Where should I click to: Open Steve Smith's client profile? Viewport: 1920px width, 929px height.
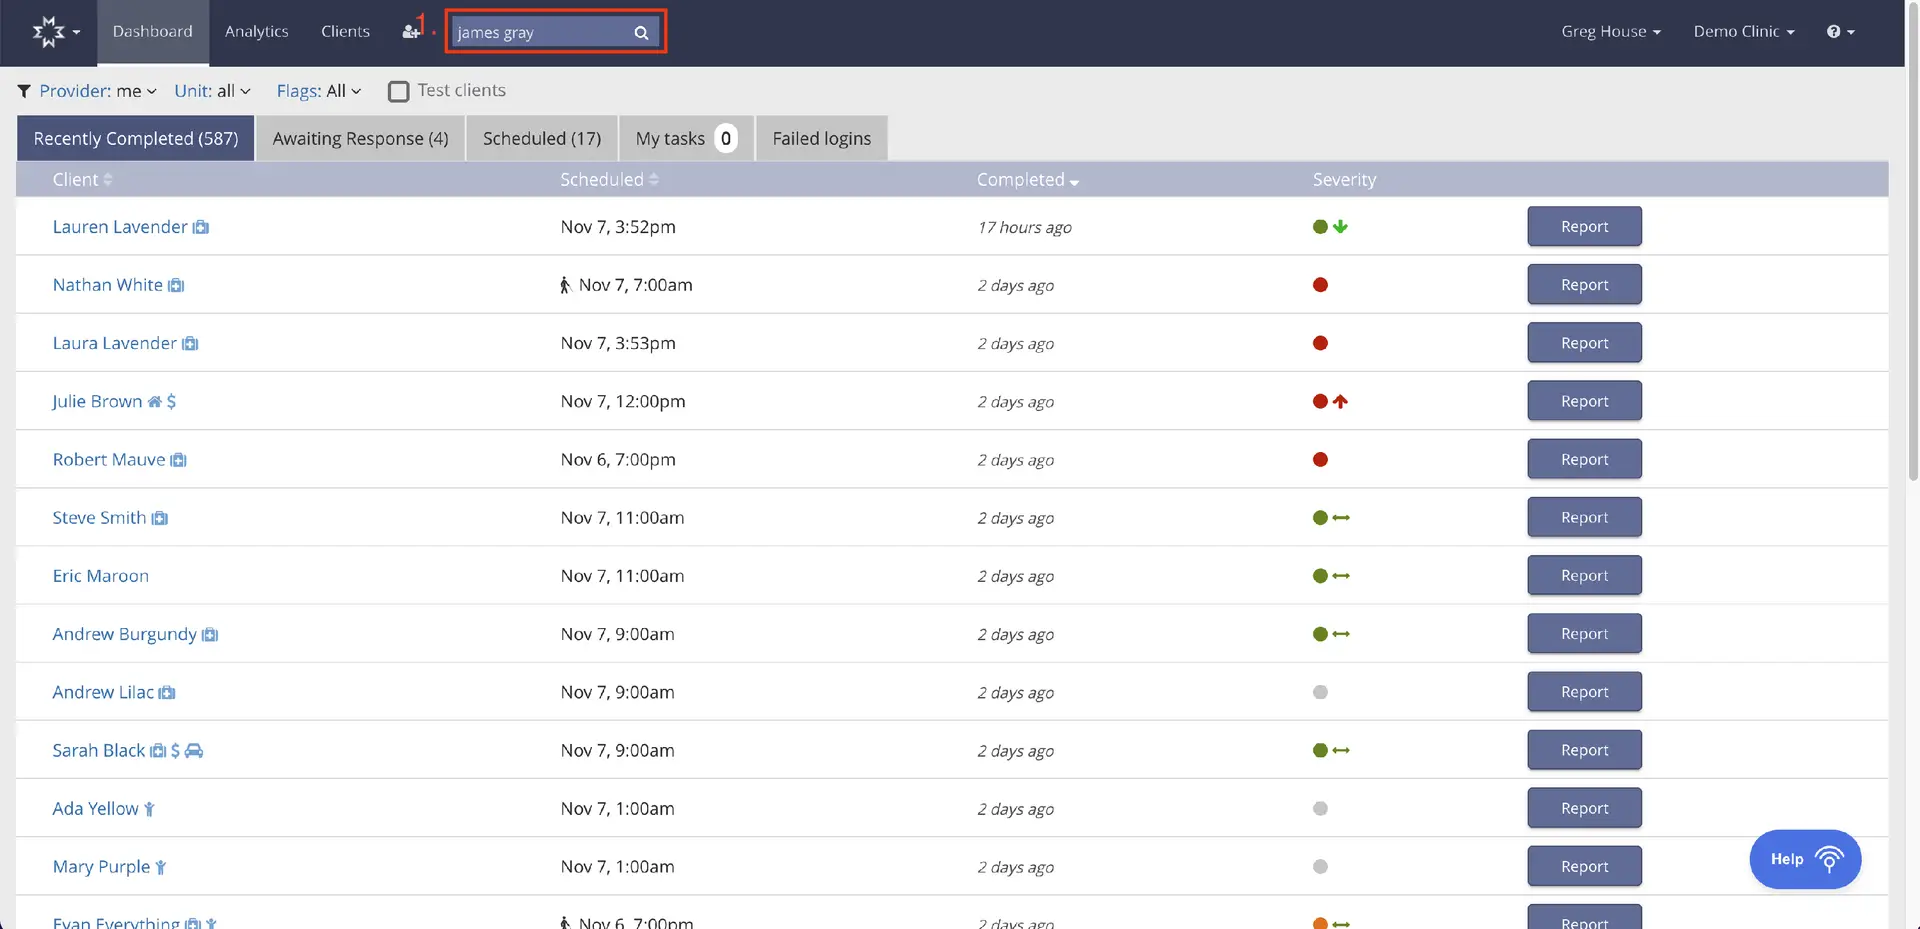(97, 517)
